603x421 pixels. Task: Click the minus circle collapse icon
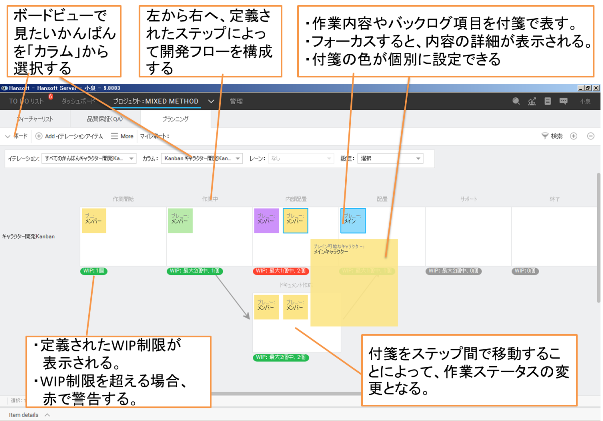(x=591, y=136)
